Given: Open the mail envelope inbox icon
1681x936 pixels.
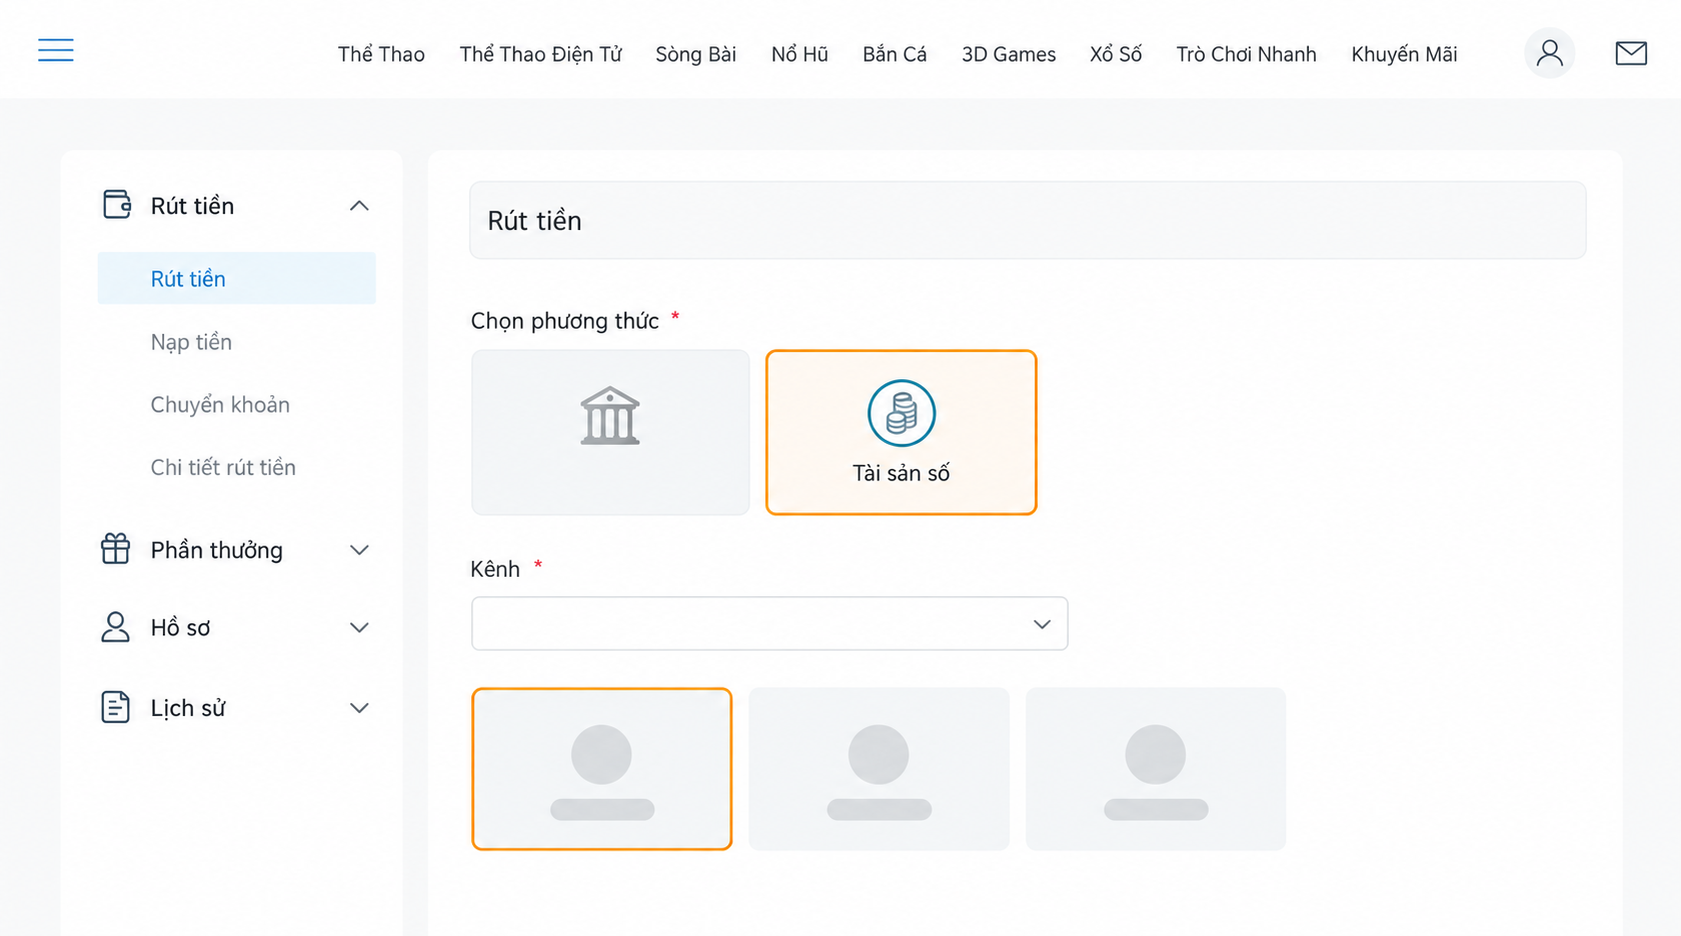Looking at the screenshot, I should coord(1631,53).
